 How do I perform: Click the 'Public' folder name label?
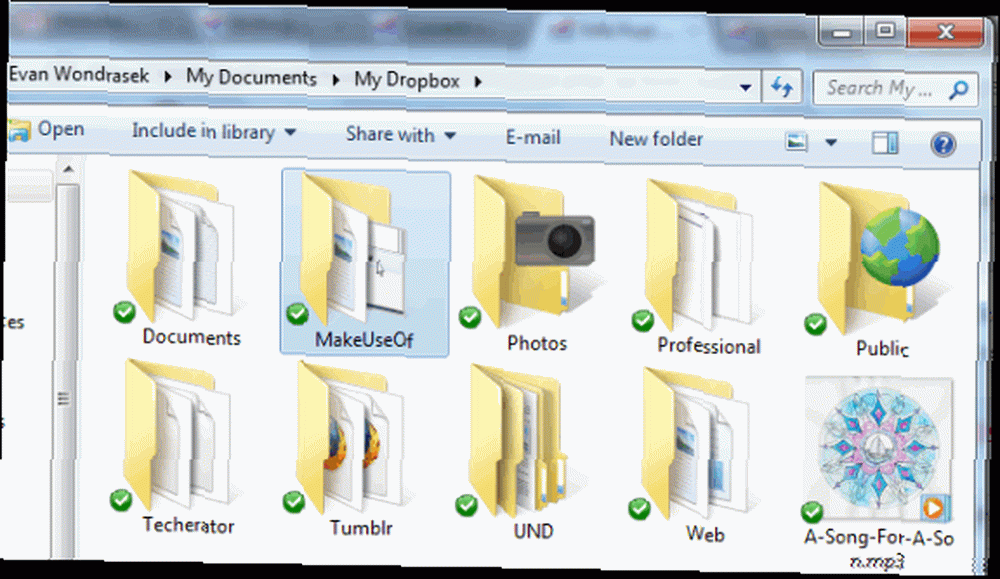(882, 348)
